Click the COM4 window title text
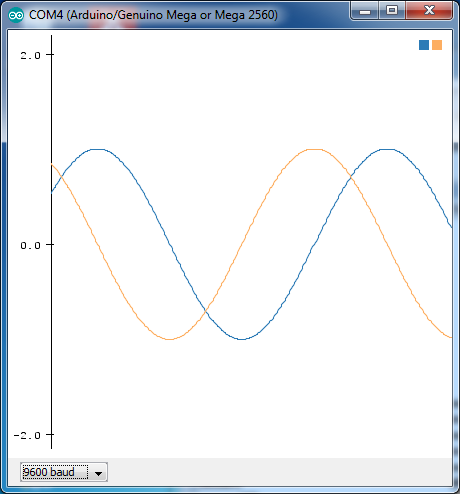The height and width of the screenshot is (494, 460). coord(153,15)
